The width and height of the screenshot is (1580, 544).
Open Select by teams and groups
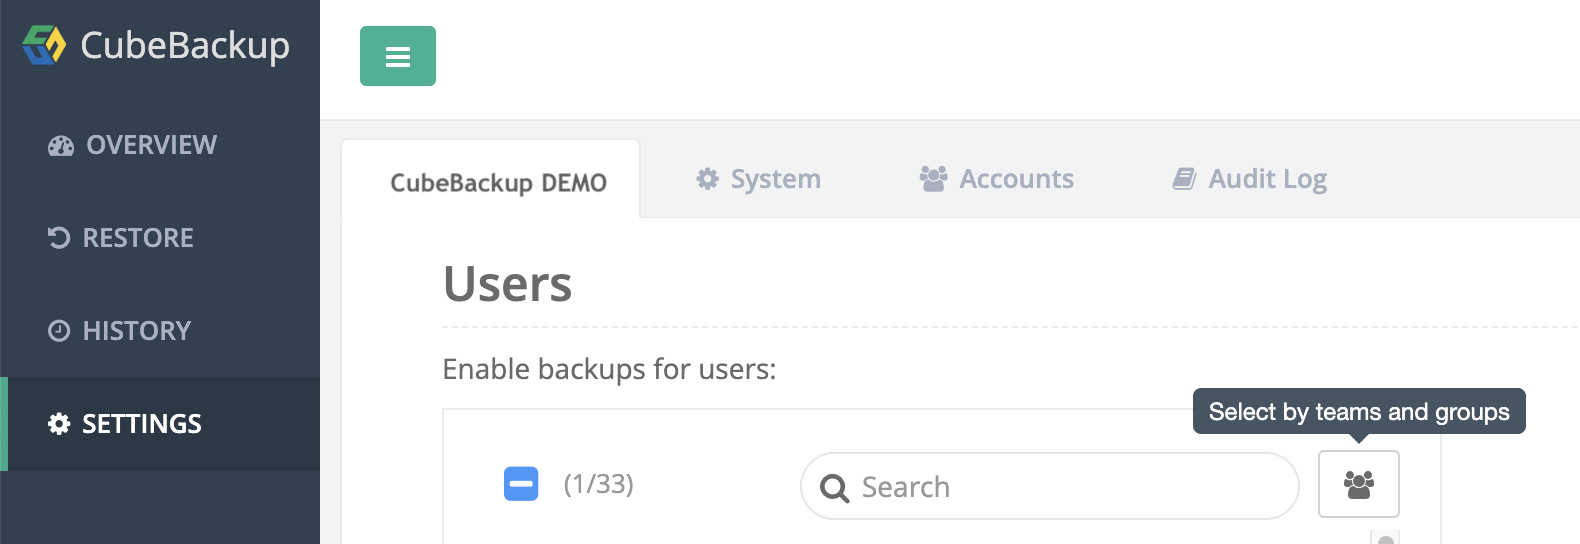click(x=1358, y=484)
